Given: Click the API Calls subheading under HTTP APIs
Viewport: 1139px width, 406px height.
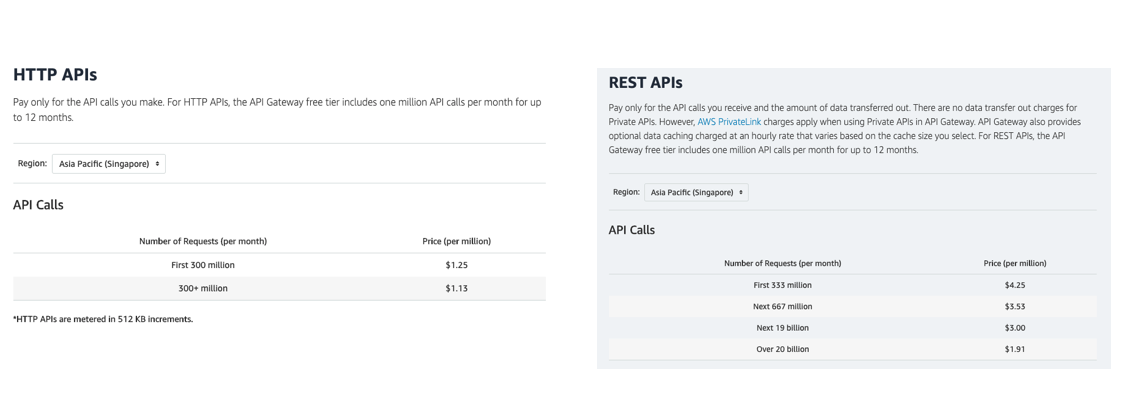Looking at the screenshot, I should coord(38,205).
